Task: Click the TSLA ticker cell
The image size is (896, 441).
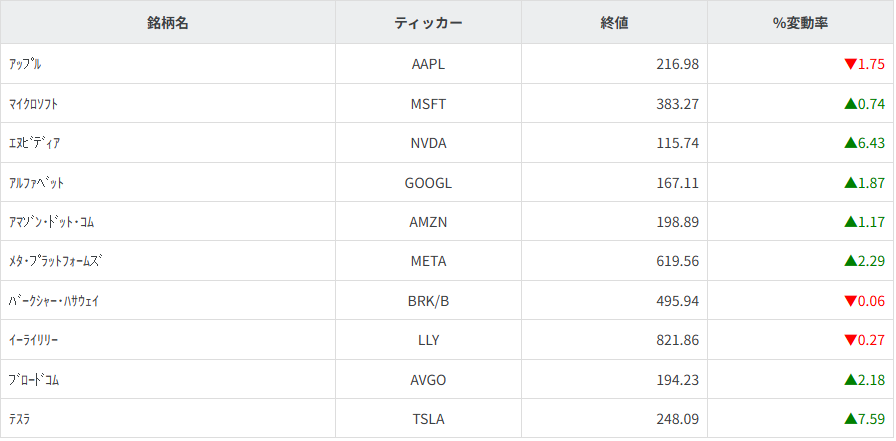Action: pyautogui.click(x=428, y=419)
